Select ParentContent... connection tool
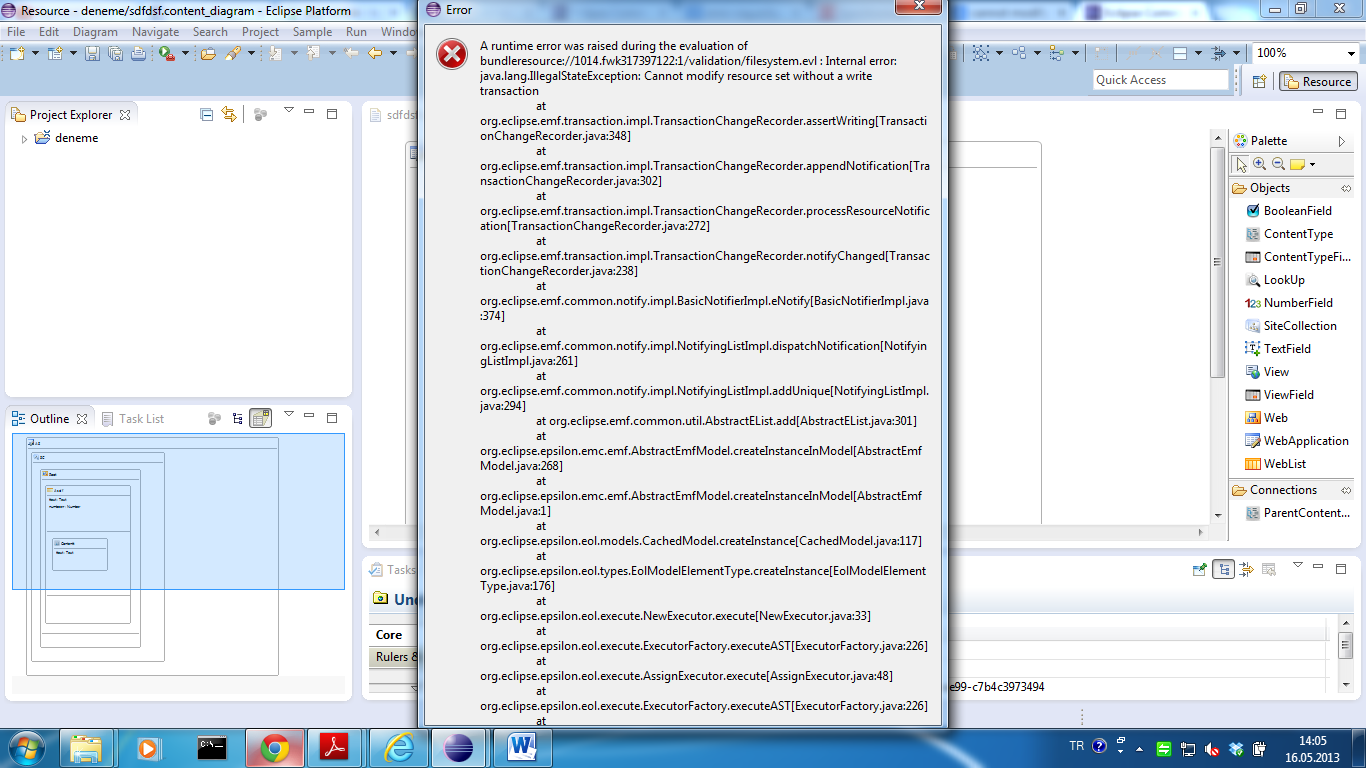This screenshot has width=1366, height=768. pos(1297,513)
